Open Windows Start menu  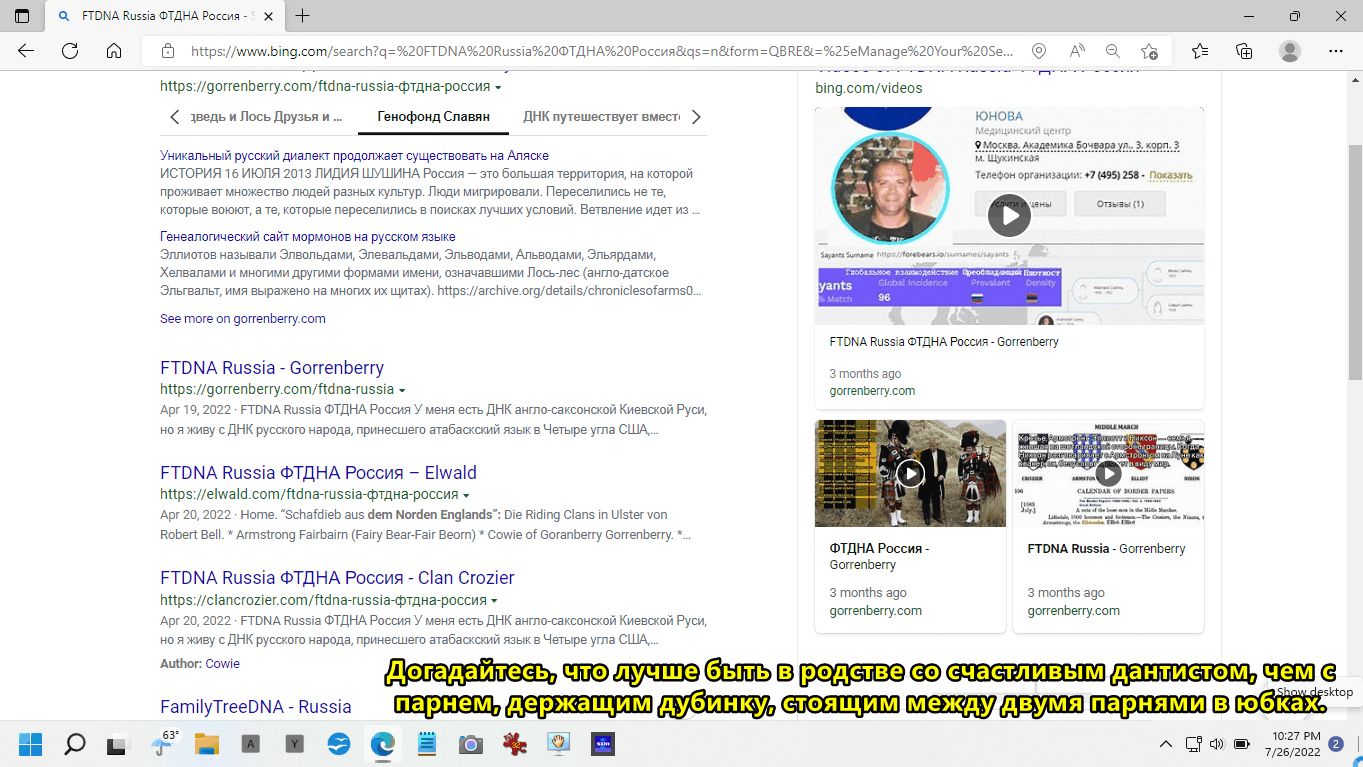point(30,744)
